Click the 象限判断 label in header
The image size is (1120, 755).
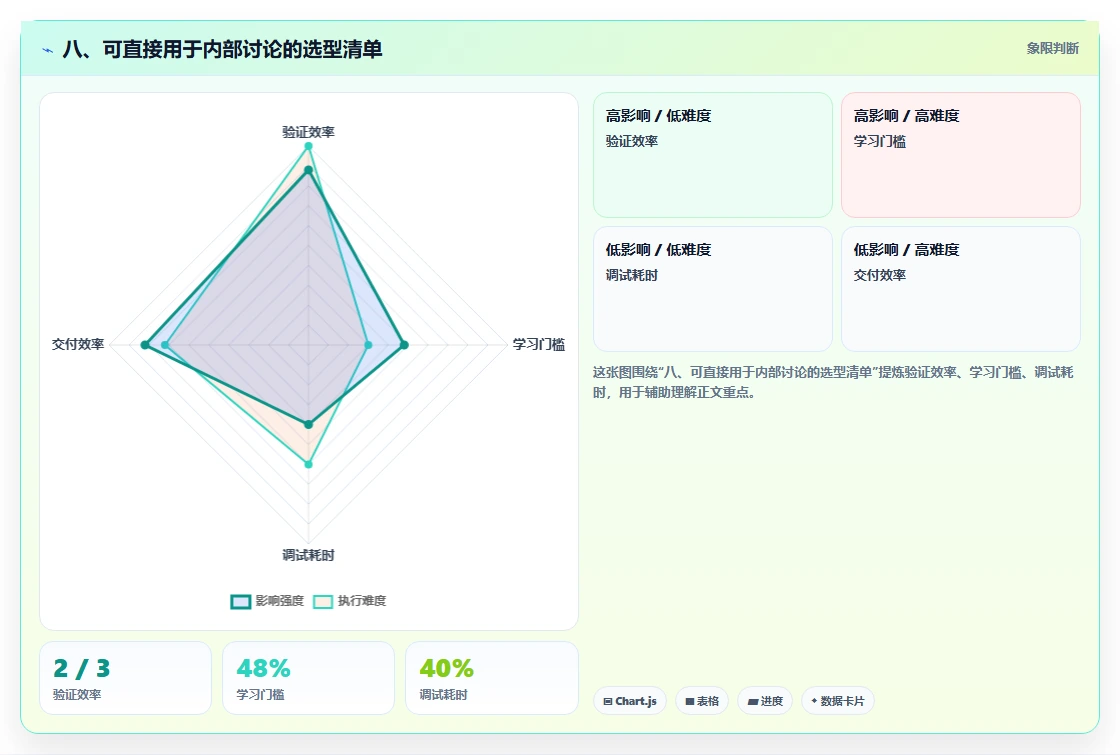coord(1053,49)
